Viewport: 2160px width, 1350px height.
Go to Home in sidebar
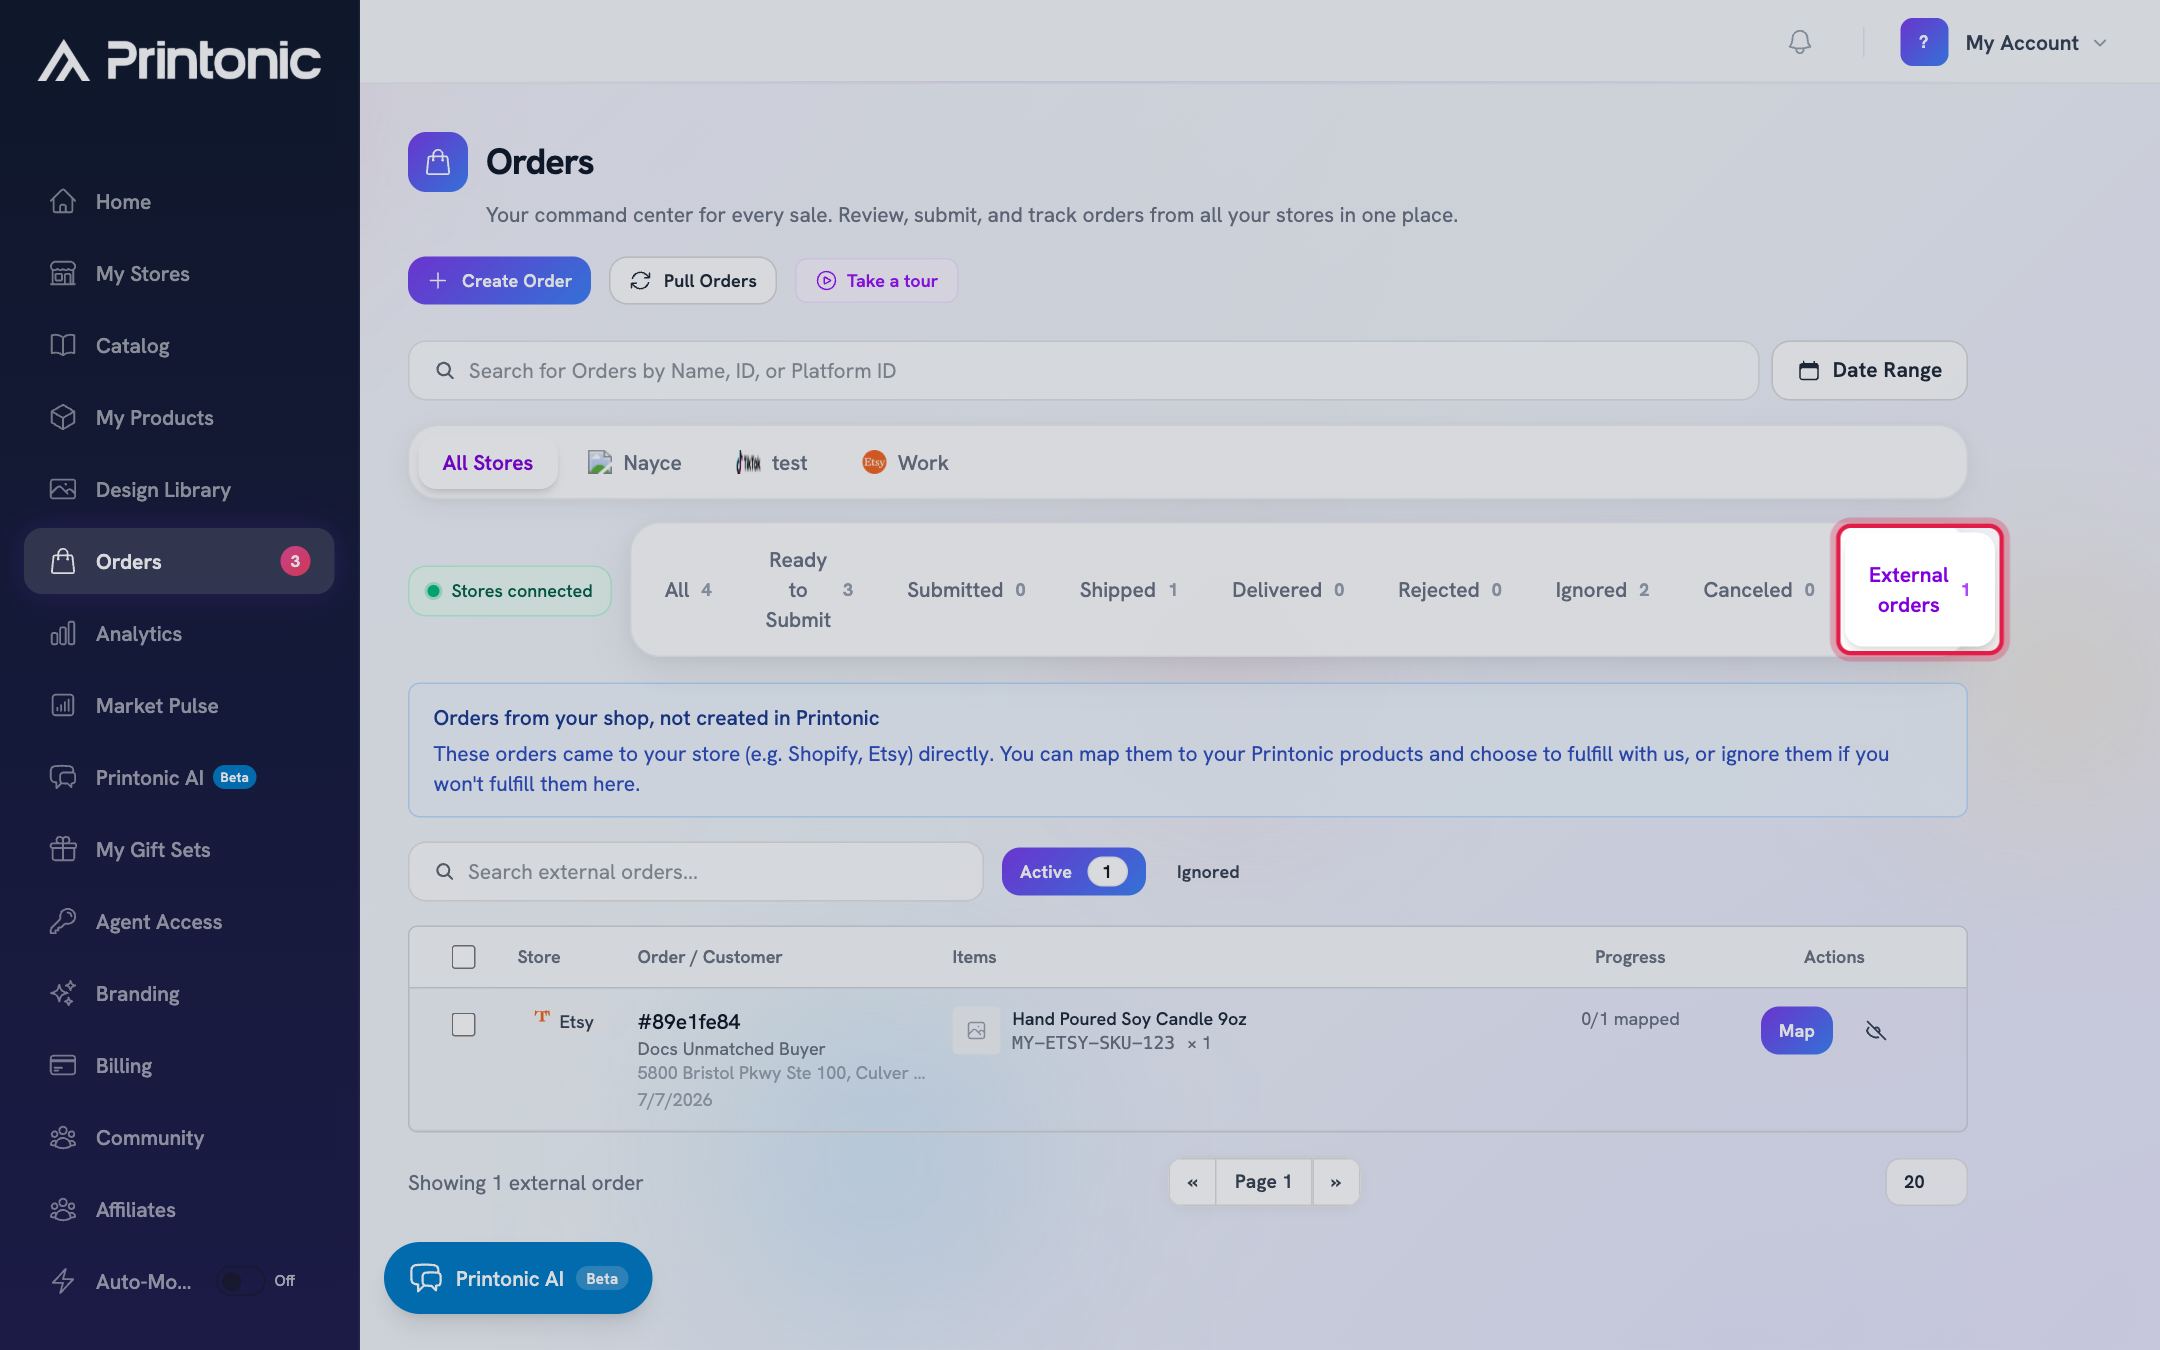coord(179,202)
